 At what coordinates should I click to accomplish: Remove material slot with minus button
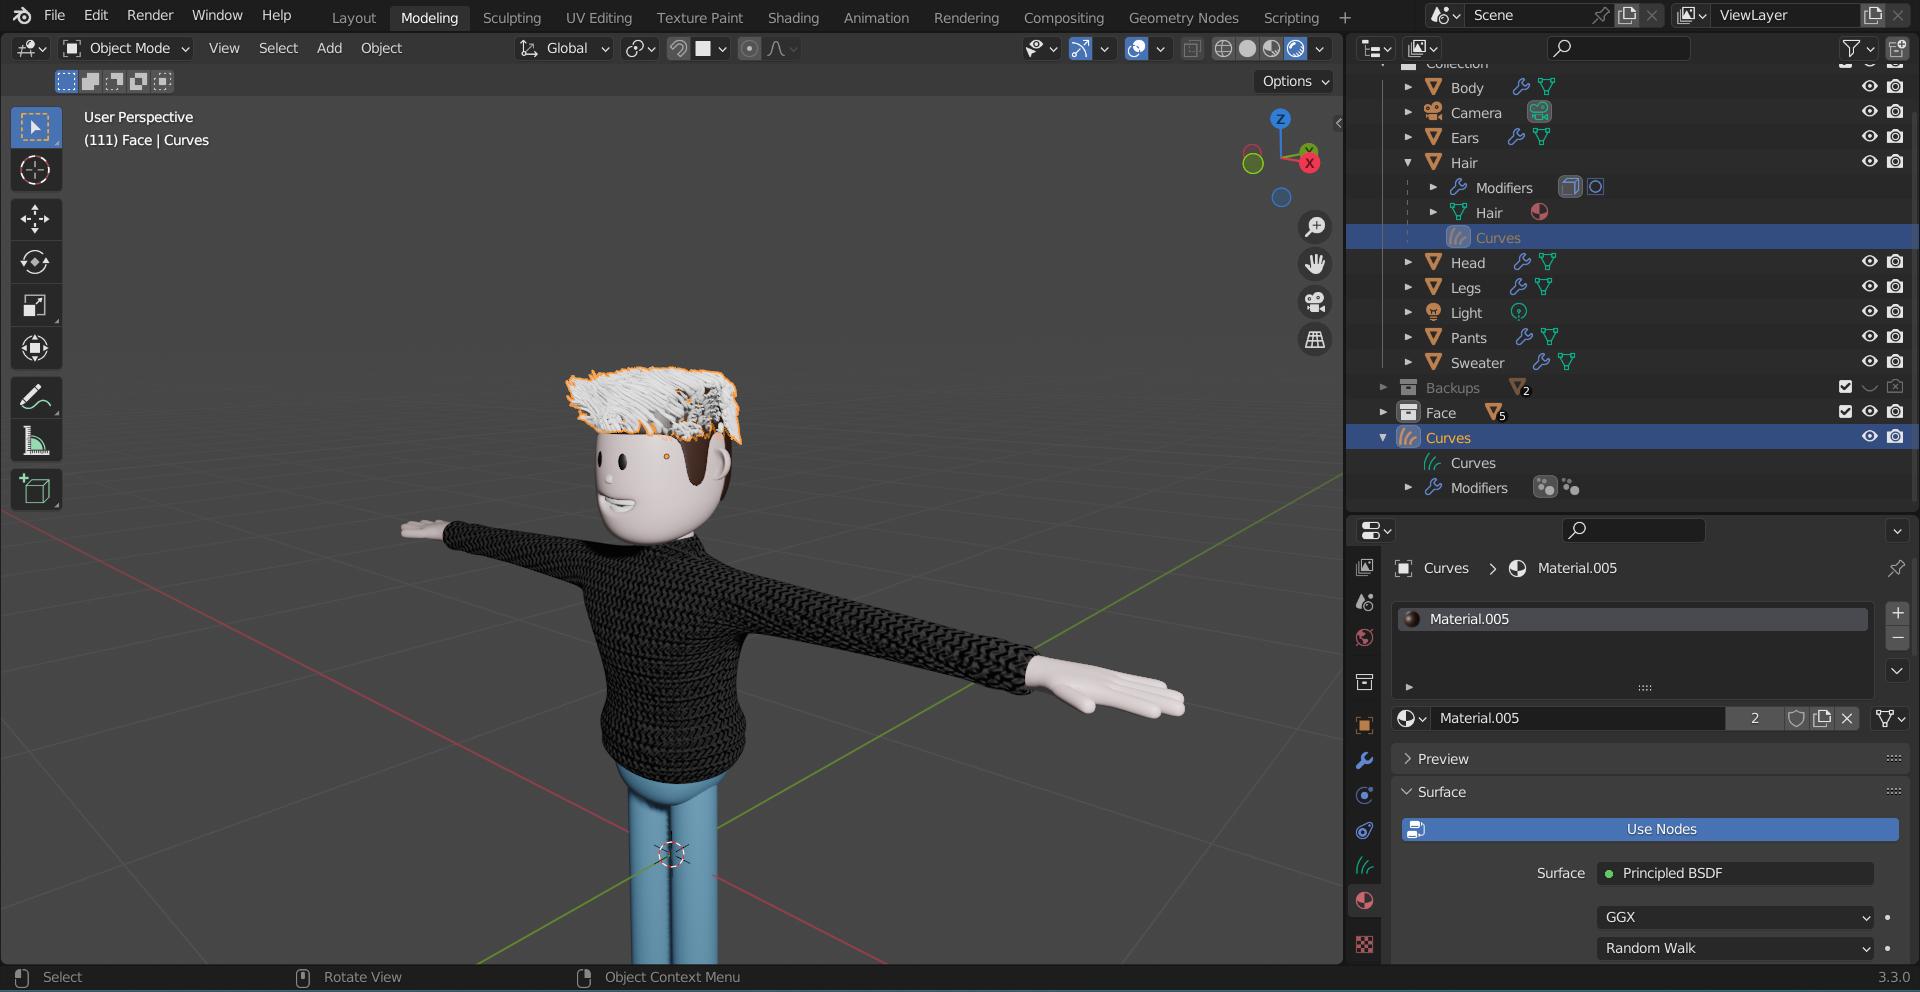[1897, 638]
